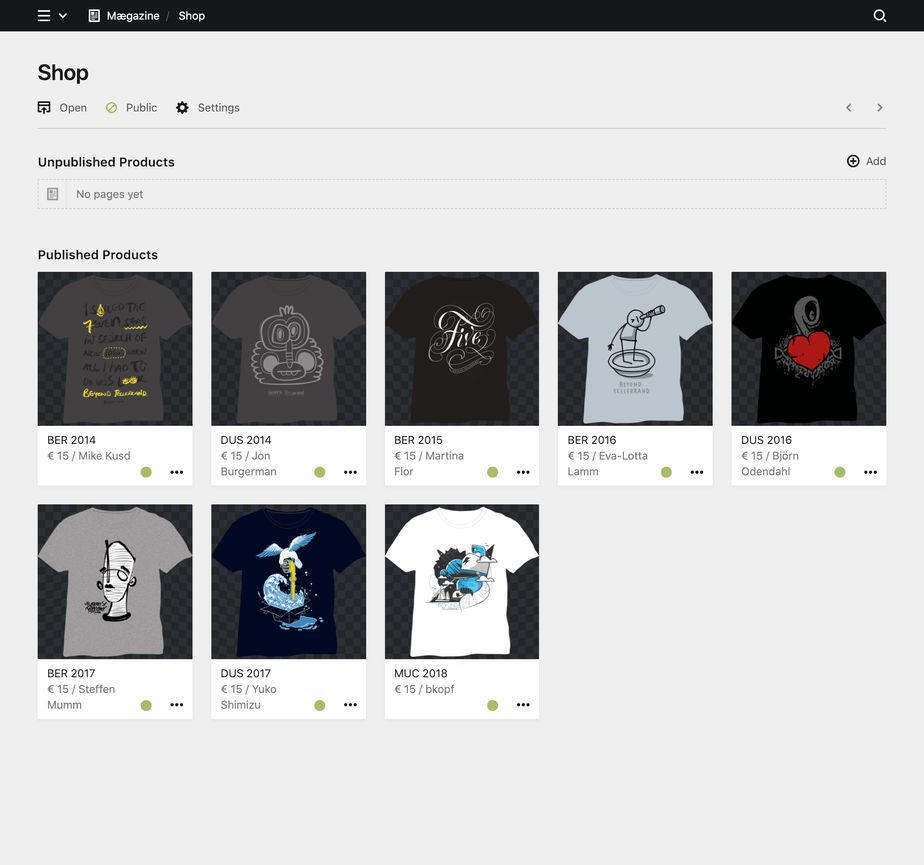924x865 pixels.
Task: Click the hamburger menu icon
Action: (44, 16)
